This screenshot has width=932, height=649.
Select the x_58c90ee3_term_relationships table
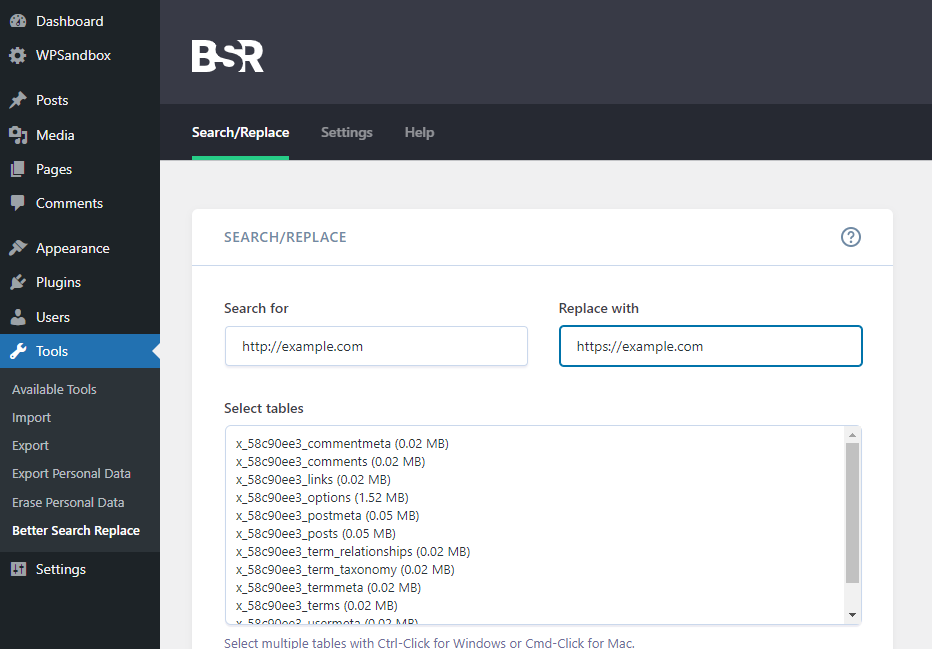pos(353,552)
